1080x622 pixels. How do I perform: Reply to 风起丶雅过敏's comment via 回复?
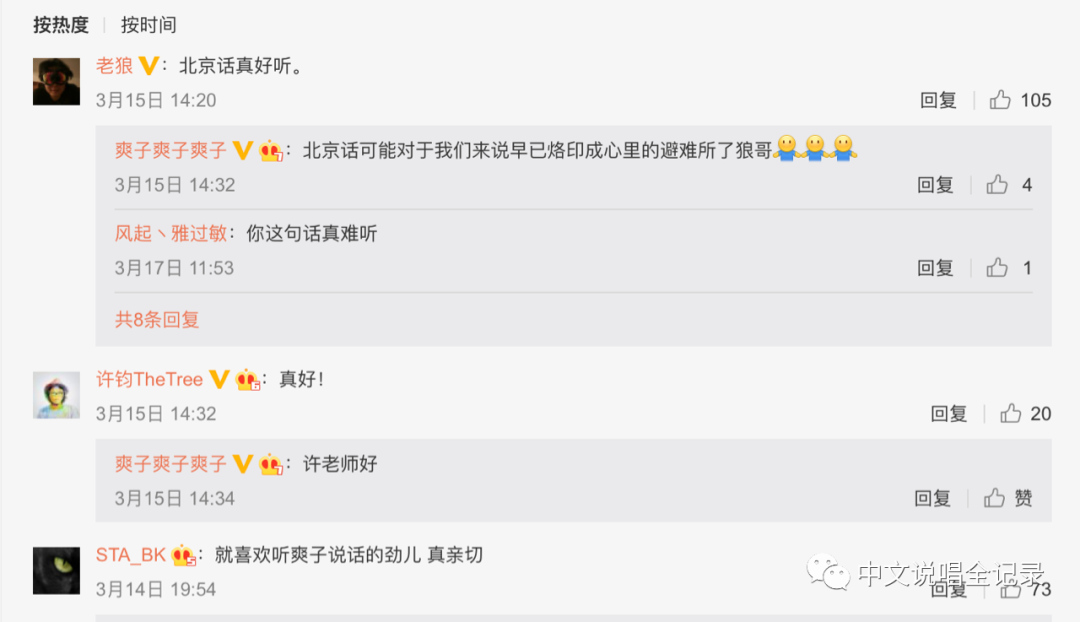tap(935, 268)
